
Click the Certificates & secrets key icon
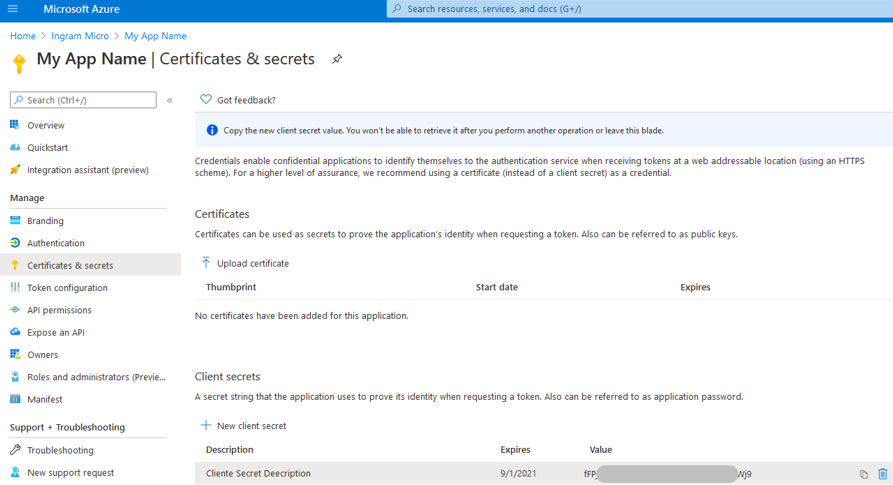[x=15, y=265]
